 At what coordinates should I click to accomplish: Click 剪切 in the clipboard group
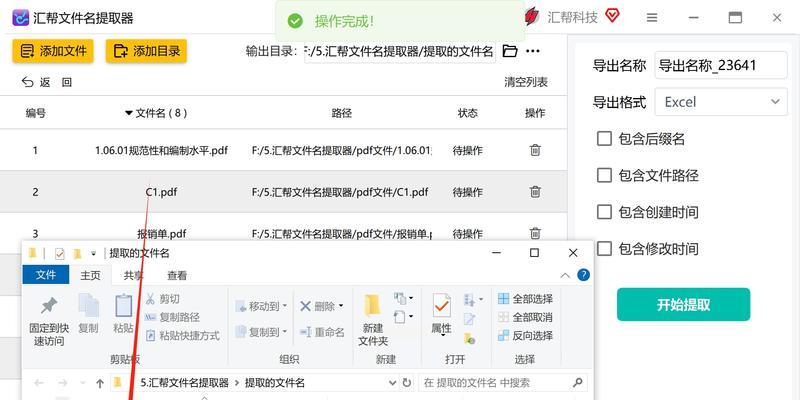[163, 299]
